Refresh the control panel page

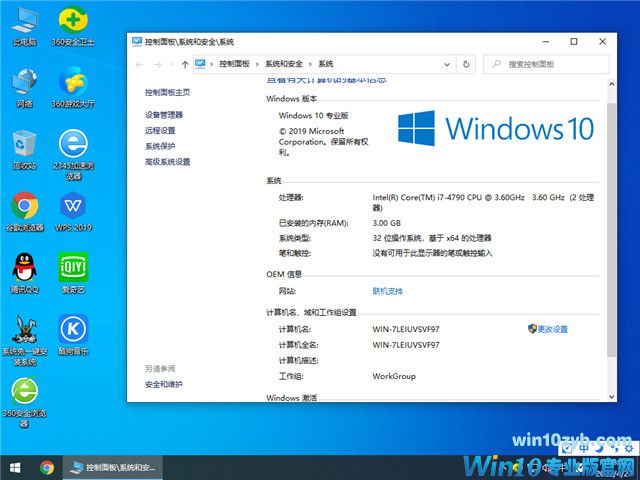pos(466,64)
